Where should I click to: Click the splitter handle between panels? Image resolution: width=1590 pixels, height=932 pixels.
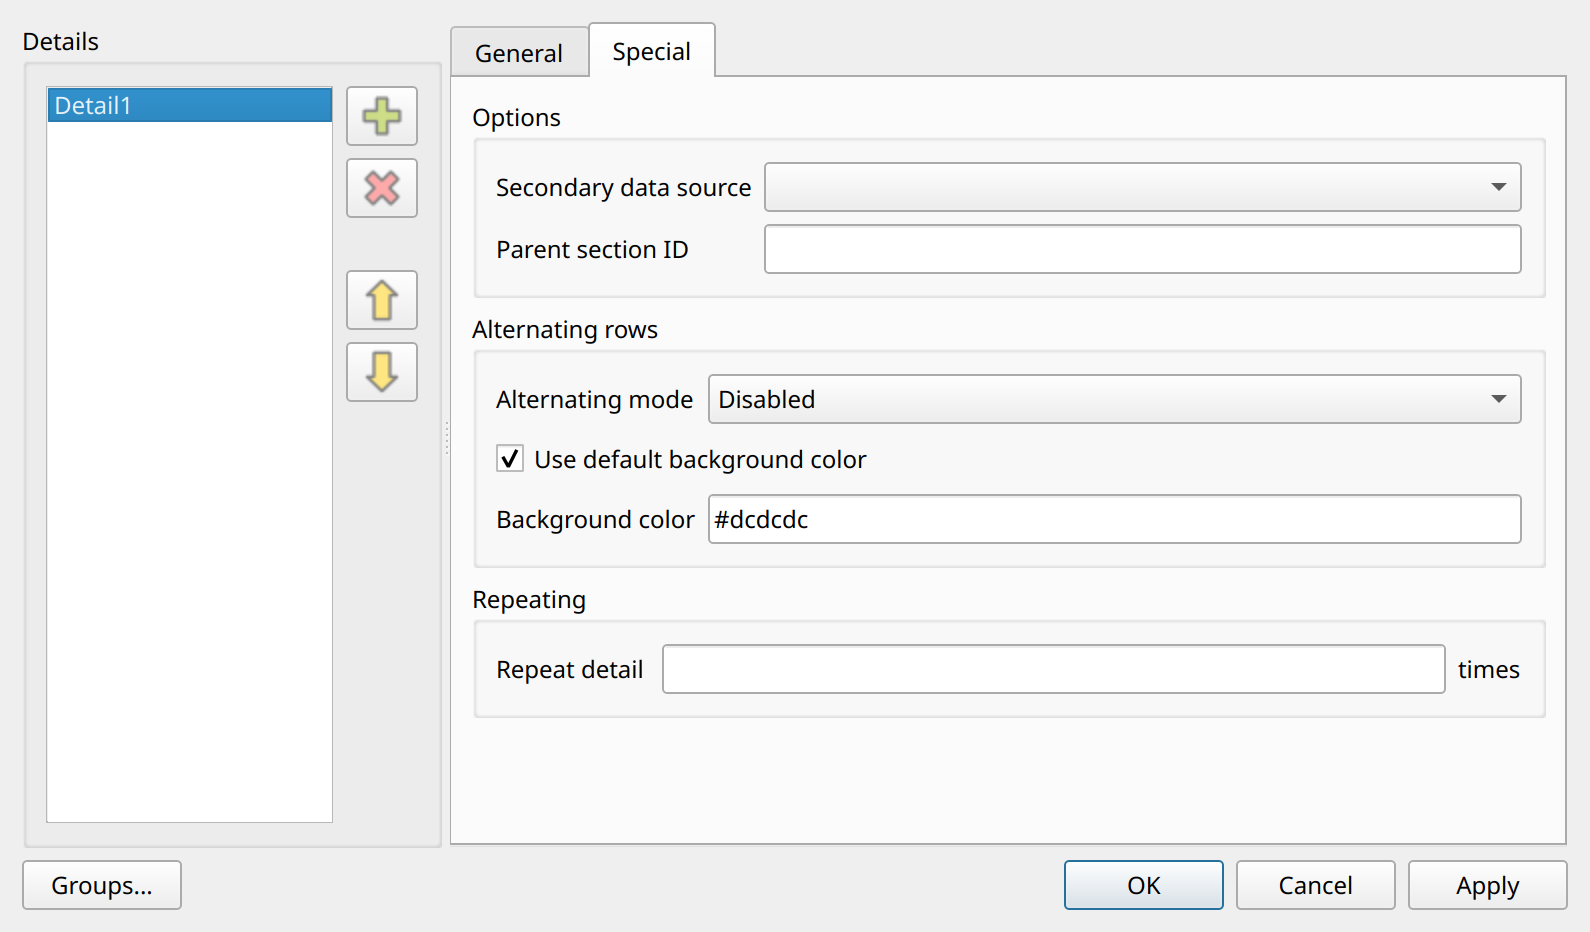(446, 438)
